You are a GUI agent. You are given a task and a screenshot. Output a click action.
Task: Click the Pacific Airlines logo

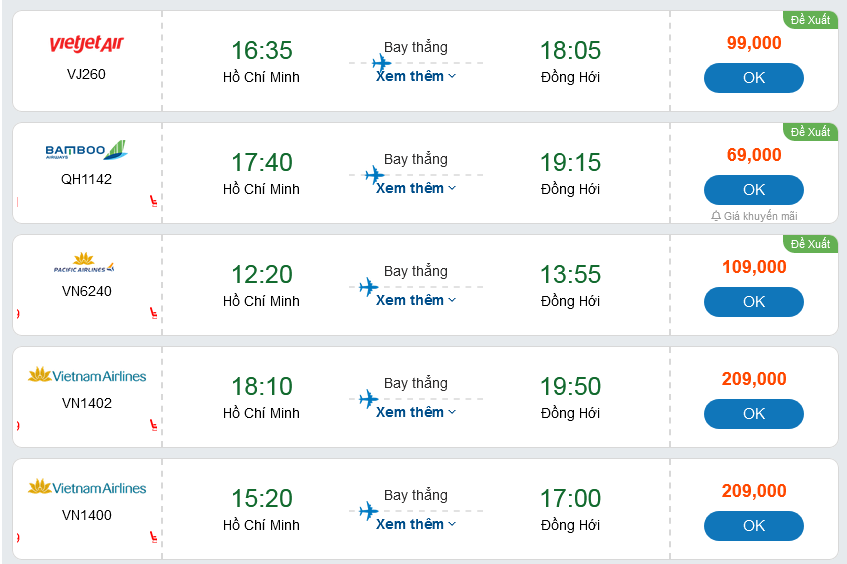pyautogui.click(x=86, y=265)
